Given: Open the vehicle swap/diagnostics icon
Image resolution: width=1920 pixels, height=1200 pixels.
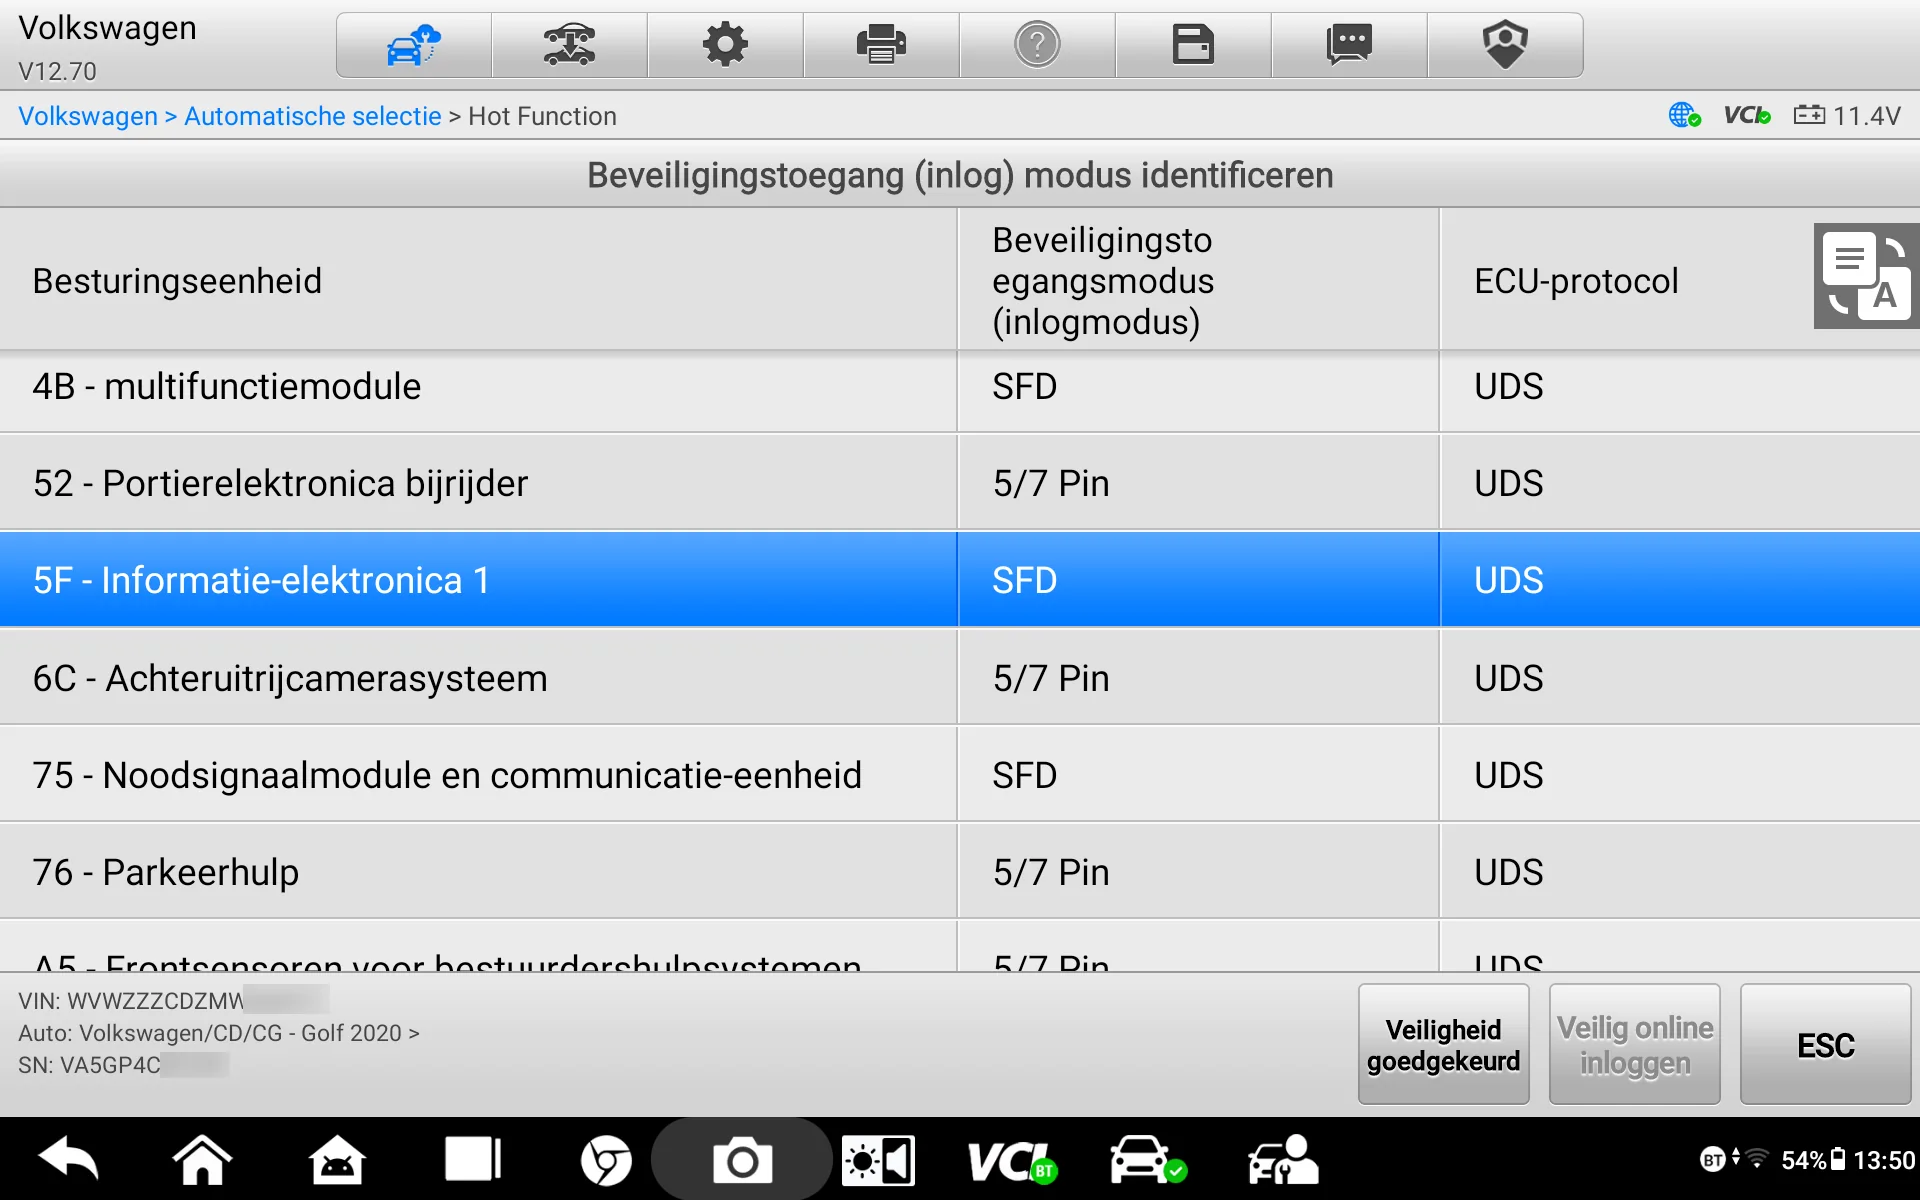Looking at the screenshot, I should pos(570,45).
